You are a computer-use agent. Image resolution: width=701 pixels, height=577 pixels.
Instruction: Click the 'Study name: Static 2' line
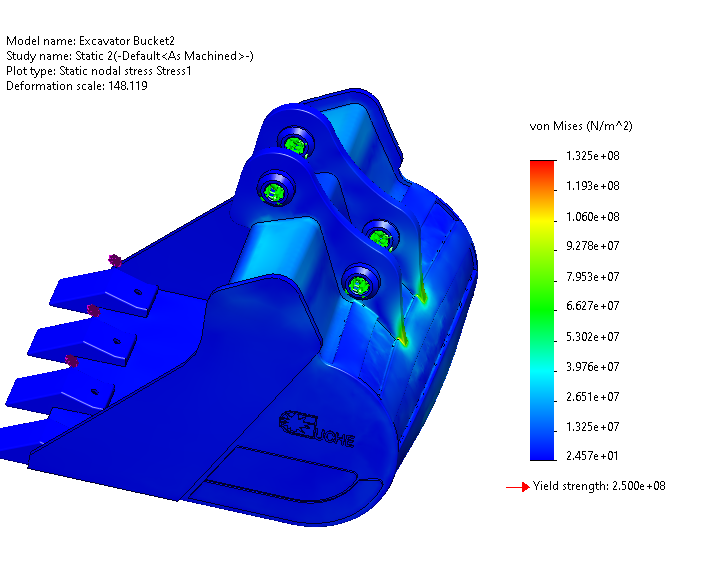pyautogui.click(x=130, y=56)
